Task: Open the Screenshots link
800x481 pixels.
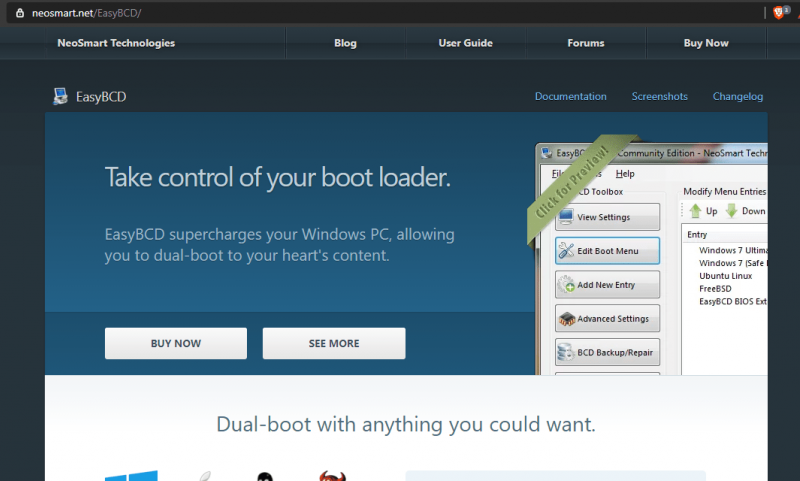Action: point(659,96)
